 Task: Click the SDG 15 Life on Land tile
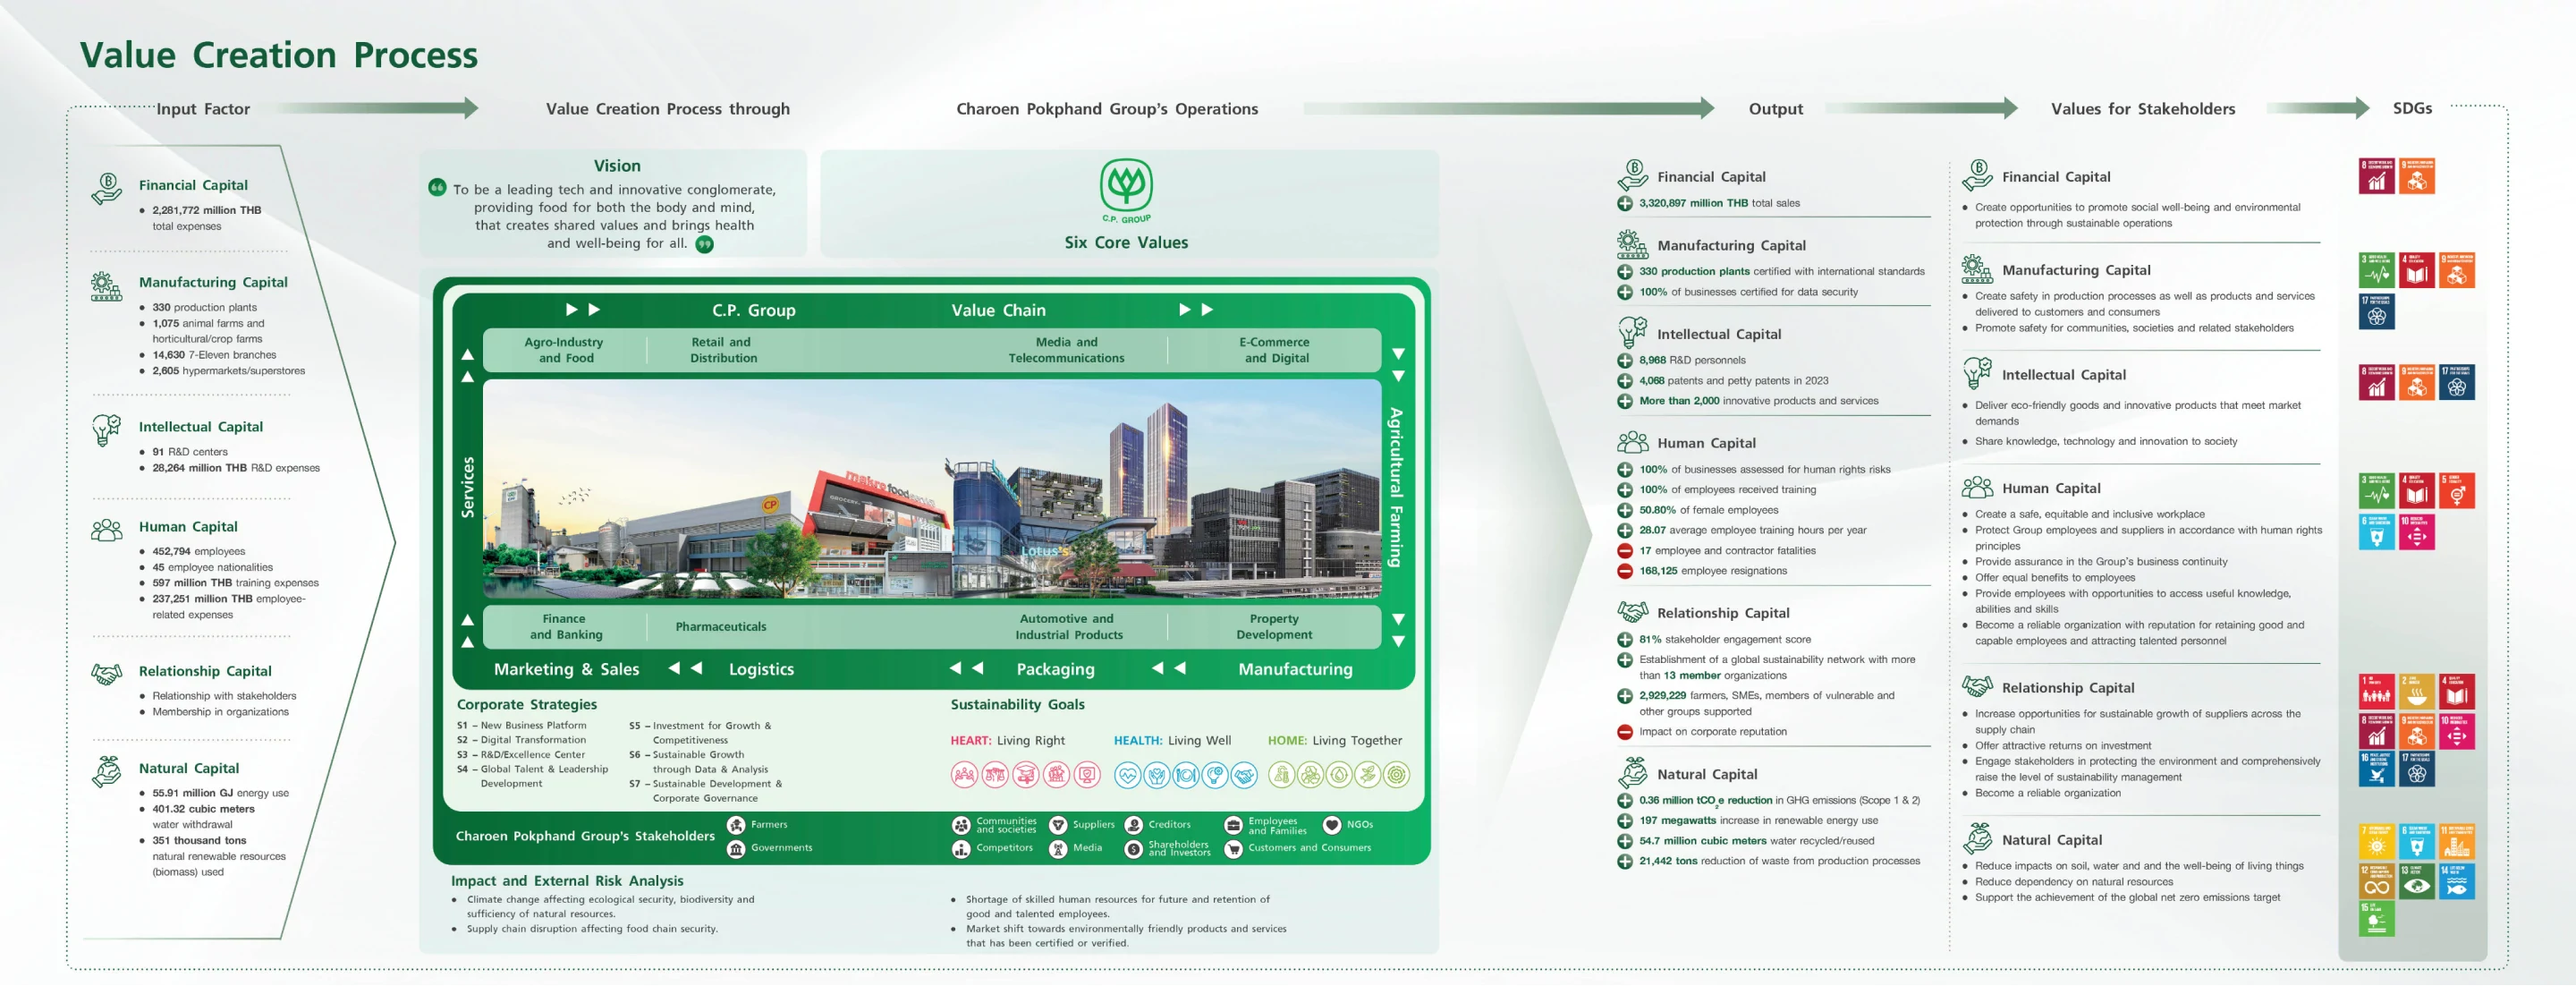tap(2377, 919)
